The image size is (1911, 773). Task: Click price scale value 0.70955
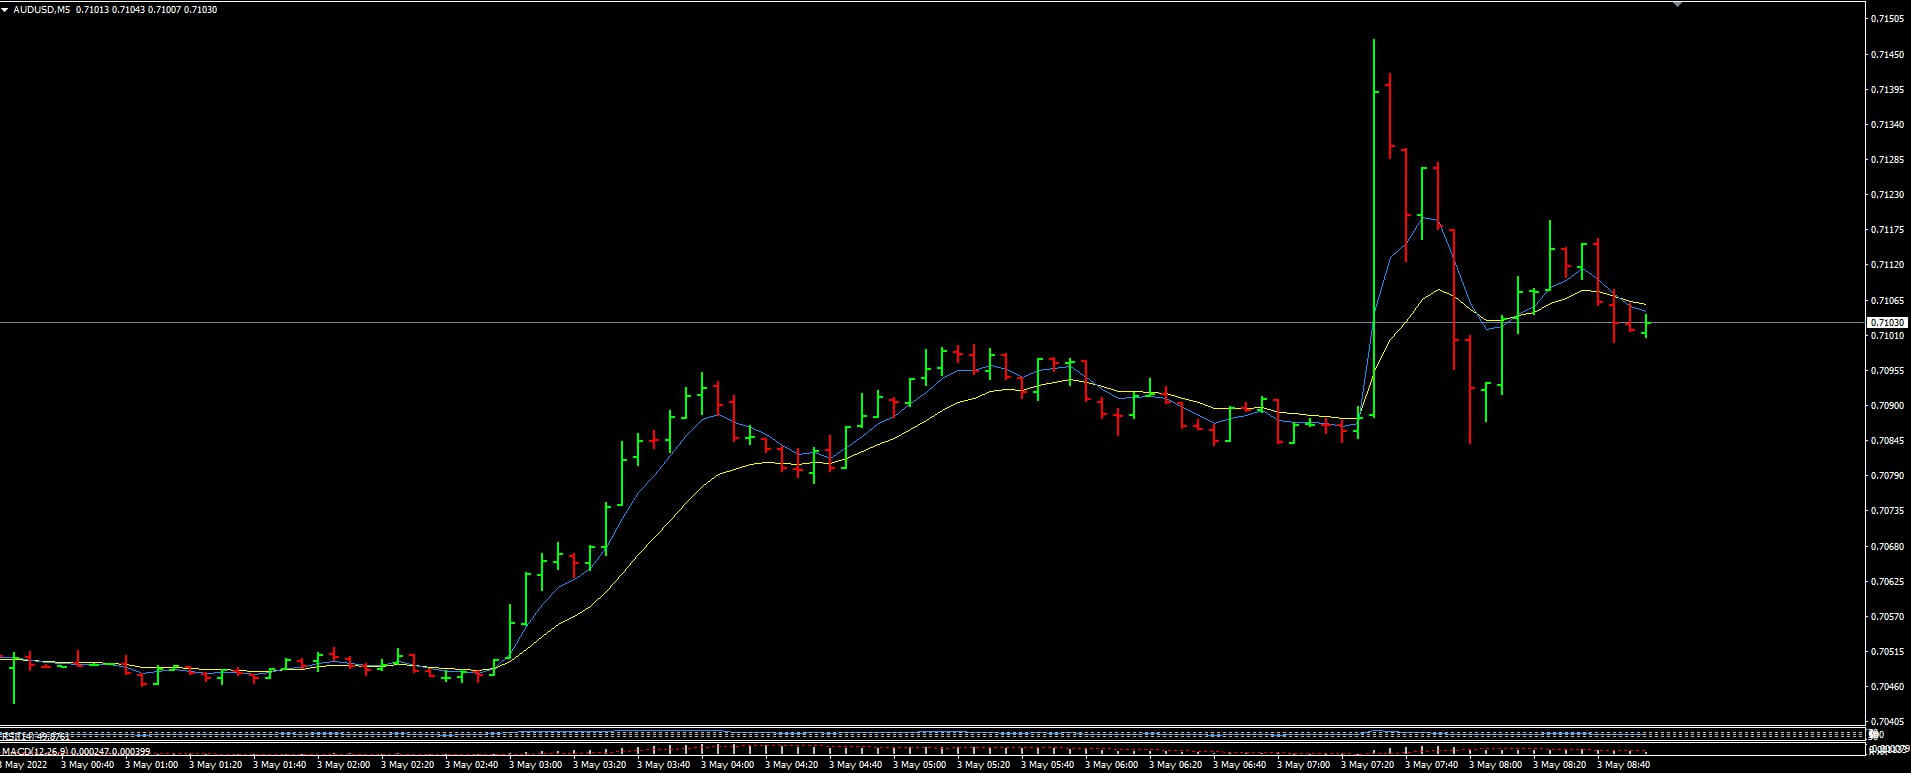coord(1887,370)
